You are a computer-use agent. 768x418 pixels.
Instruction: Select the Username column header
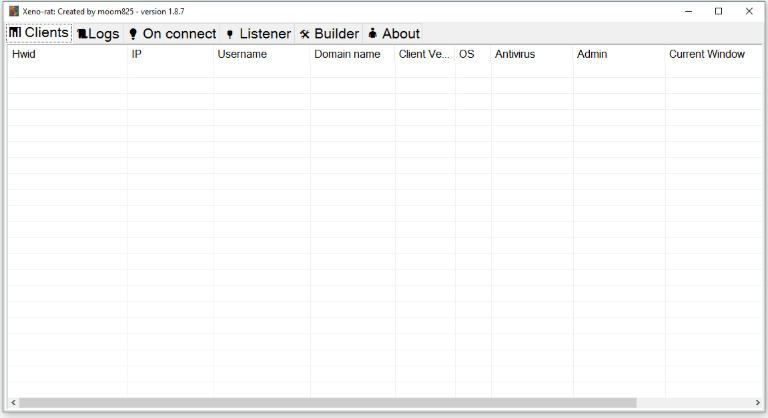(261, 54)
